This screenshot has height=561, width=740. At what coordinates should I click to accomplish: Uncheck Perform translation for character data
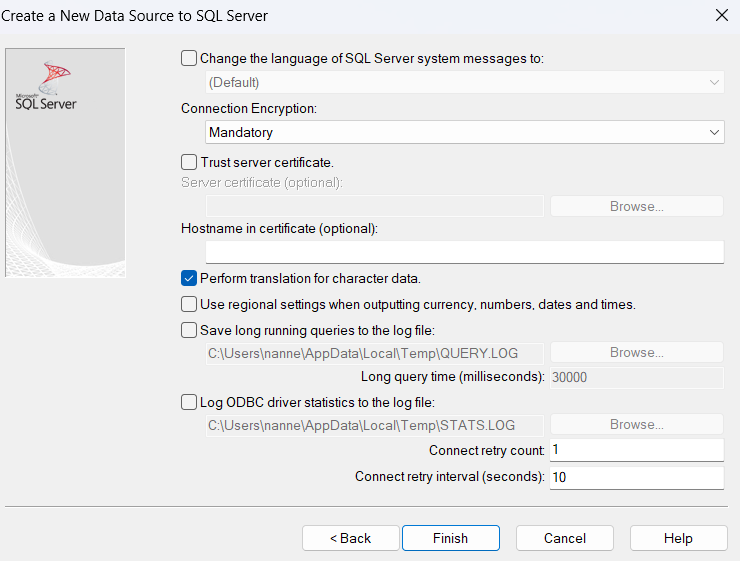(x=189, y=278)
